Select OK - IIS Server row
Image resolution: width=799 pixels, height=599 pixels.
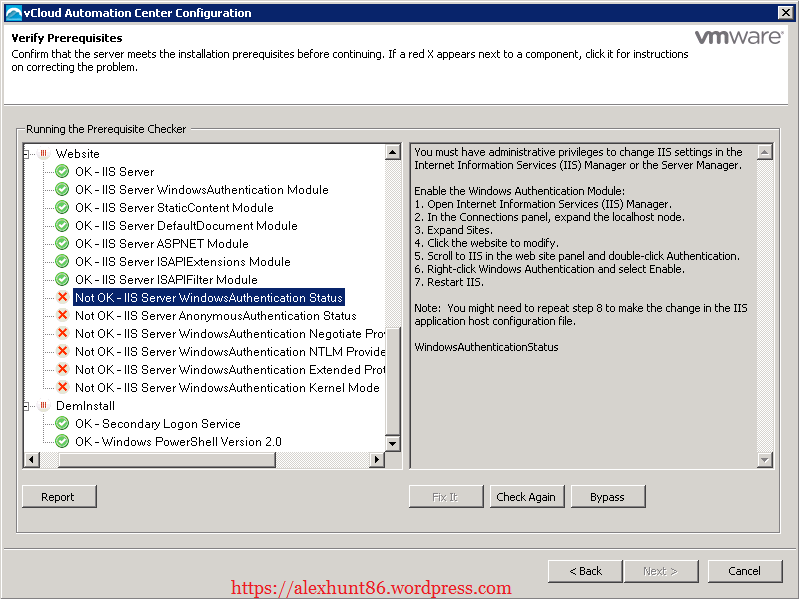[115, 172]
